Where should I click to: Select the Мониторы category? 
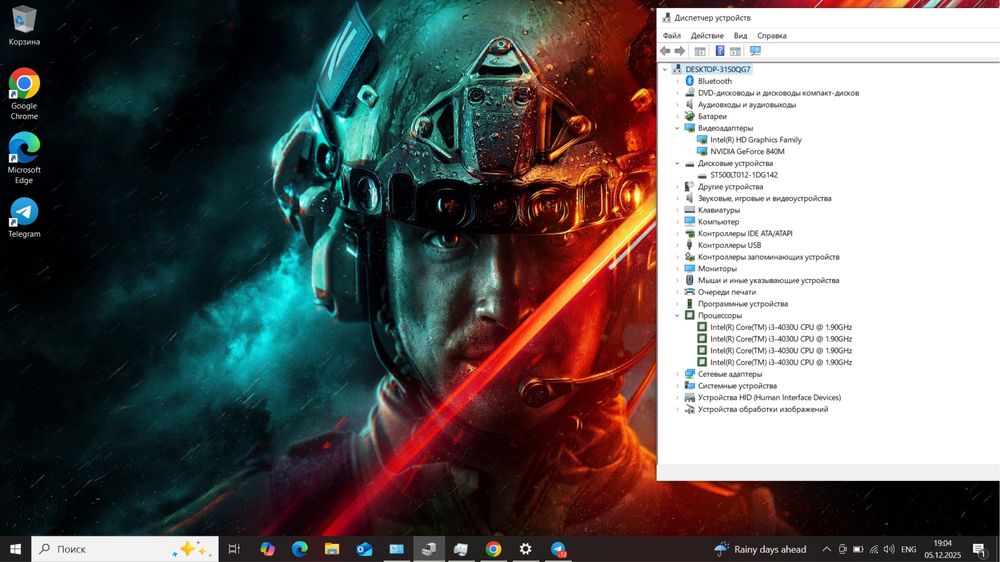[x=717, y=269]
